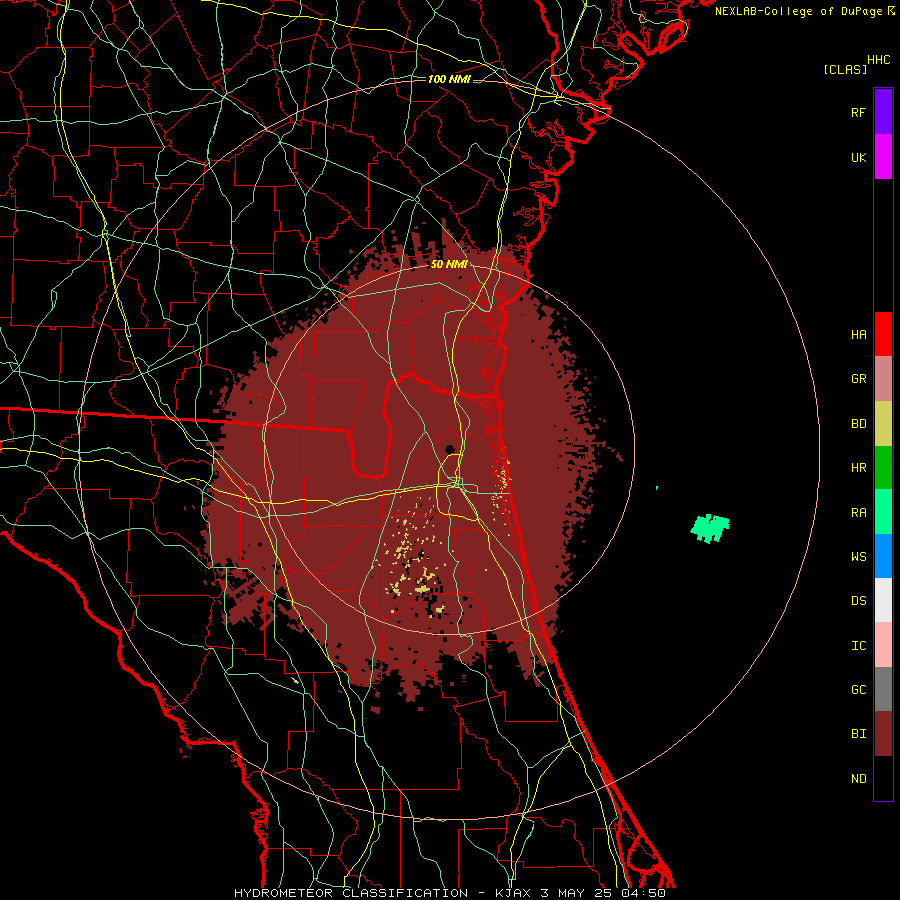This screenshot has width=900, height=900.
Task: Click the BI legend label
Action: pyautogui.click(x=858, y=734)
